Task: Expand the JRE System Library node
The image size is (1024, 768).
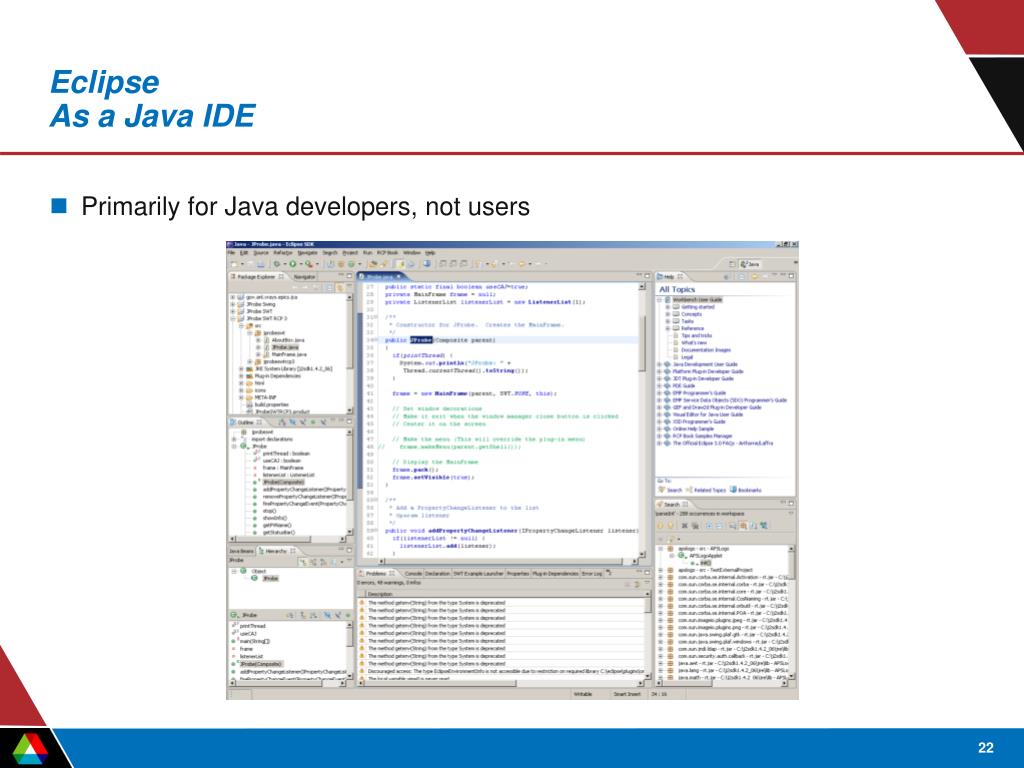Action: click(241, 368)
